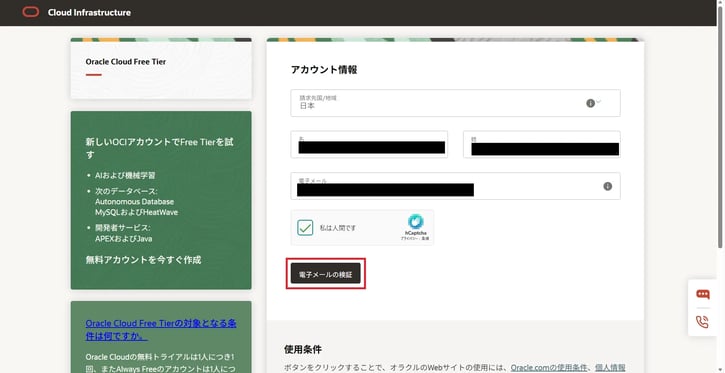The height and width of the screenshot is (373, 725).
Task: Click the first name input field
Action: [x=369, y=144]
